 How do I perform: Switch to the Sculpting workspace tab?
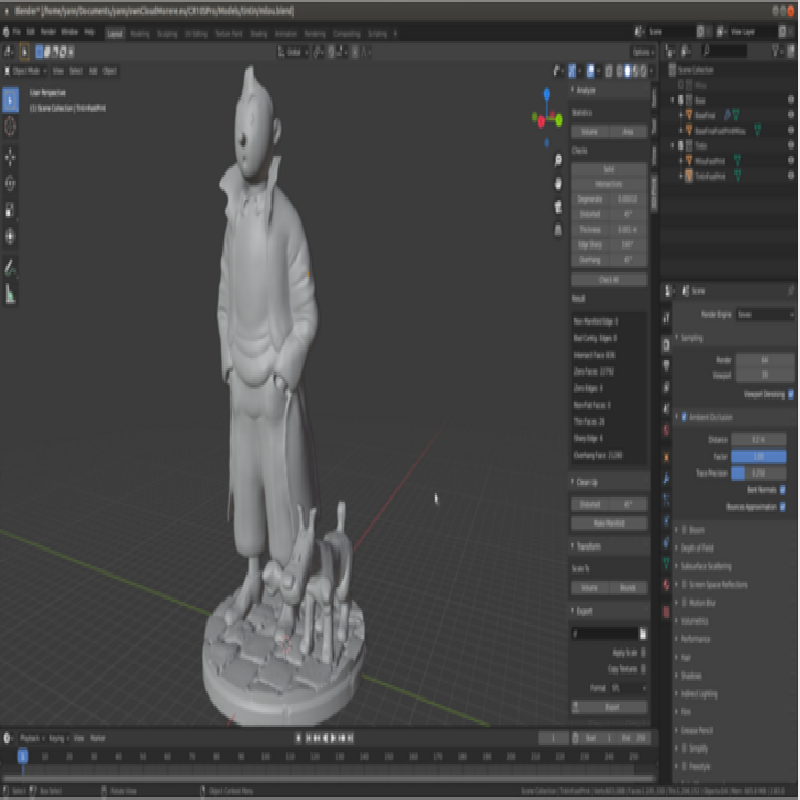[167, 34]
